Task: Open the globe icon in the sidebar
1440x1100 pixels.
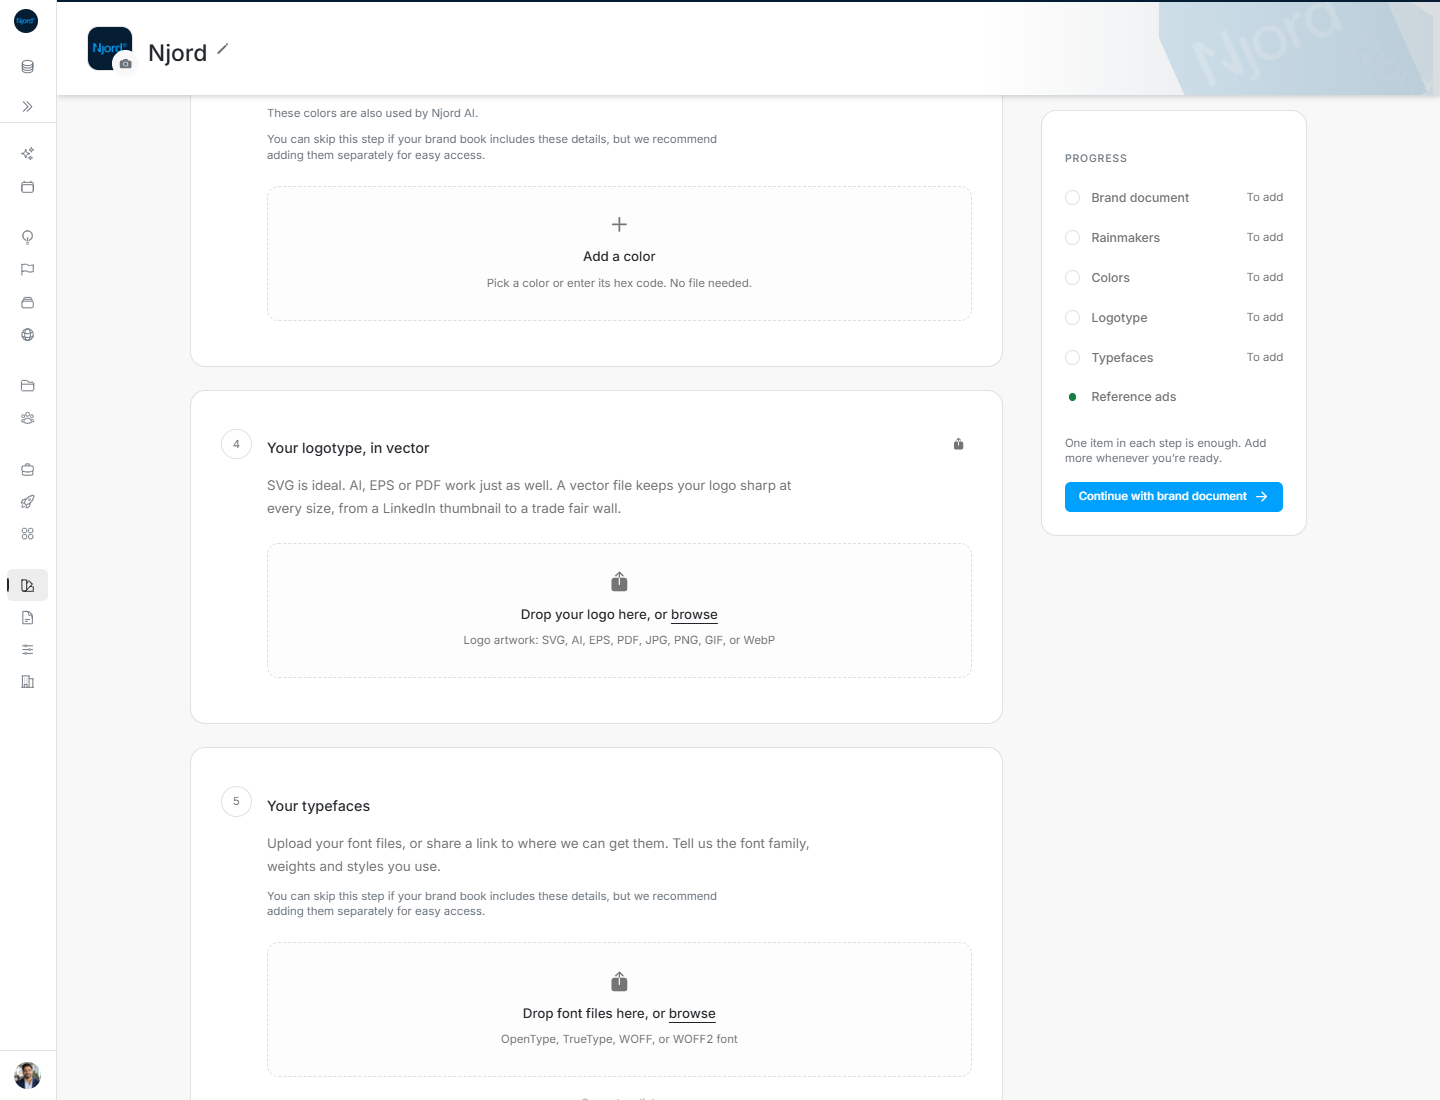Action: (28, 335)
